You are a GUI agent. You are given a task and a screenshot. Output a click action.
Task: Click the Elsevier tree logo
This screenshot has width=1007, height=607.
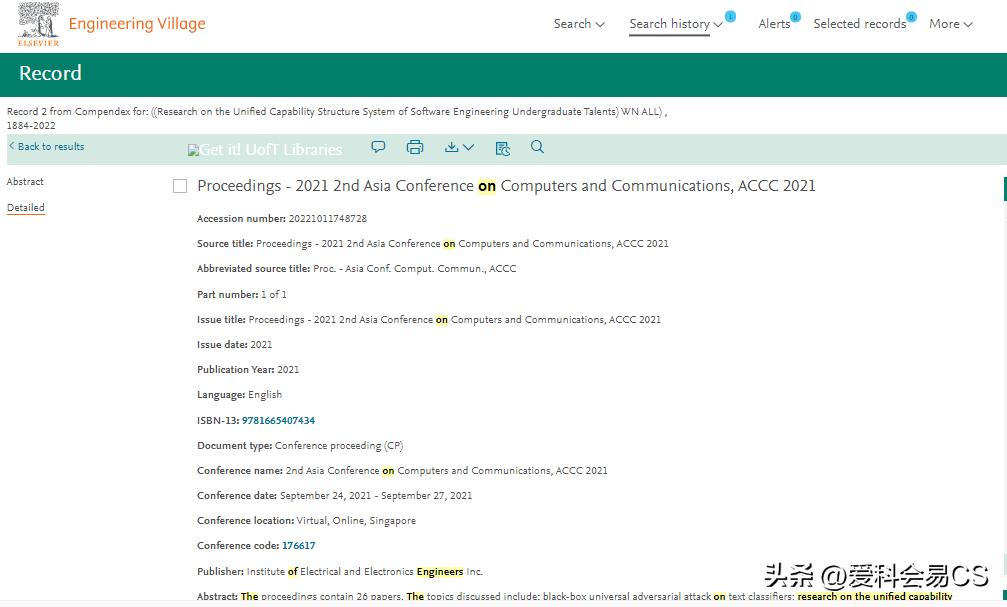(x=38, y=24)
